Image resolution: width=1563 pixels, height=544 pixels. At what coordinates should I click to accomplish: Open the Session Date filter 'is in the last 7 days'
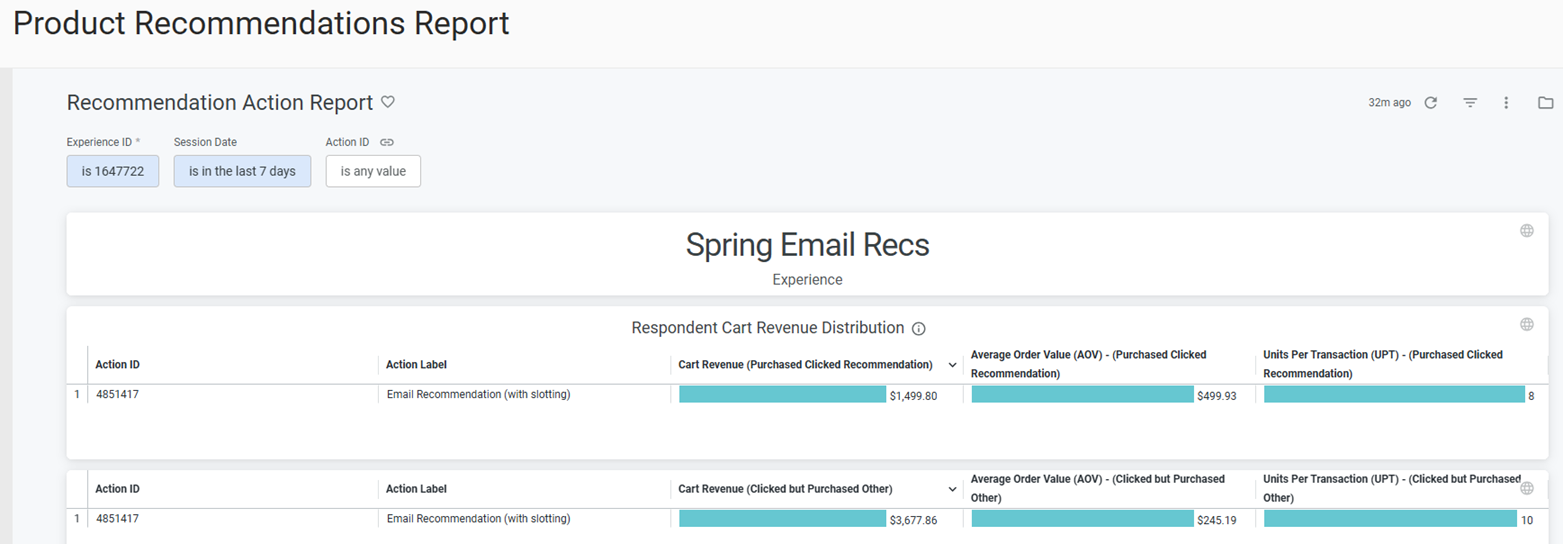tap(242, 171)
